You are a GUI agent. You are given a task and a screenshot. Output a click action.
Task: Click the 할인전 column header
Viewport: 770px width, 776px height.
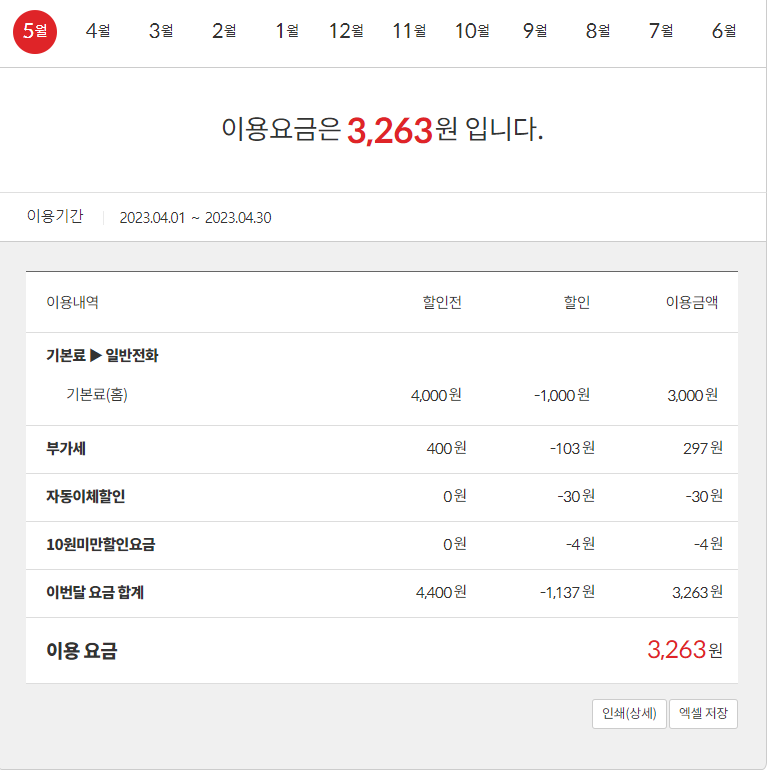coord(442,302)
